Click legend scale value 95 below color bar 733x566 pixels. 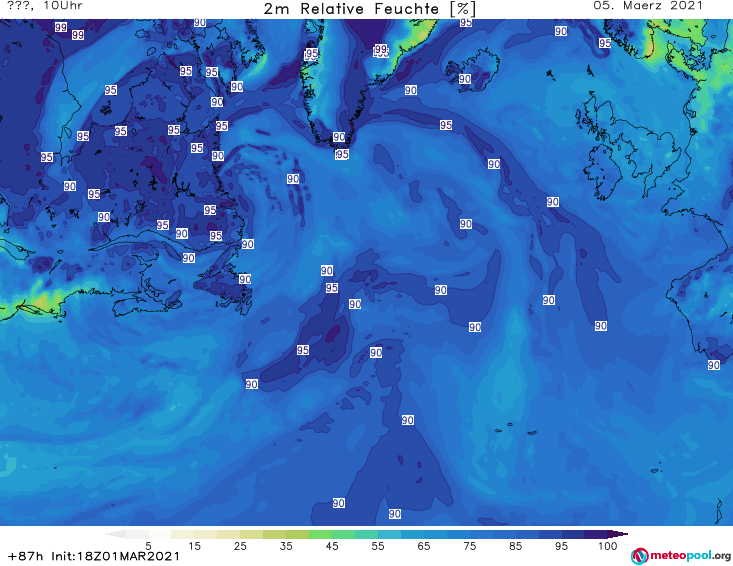coord(561,546)
